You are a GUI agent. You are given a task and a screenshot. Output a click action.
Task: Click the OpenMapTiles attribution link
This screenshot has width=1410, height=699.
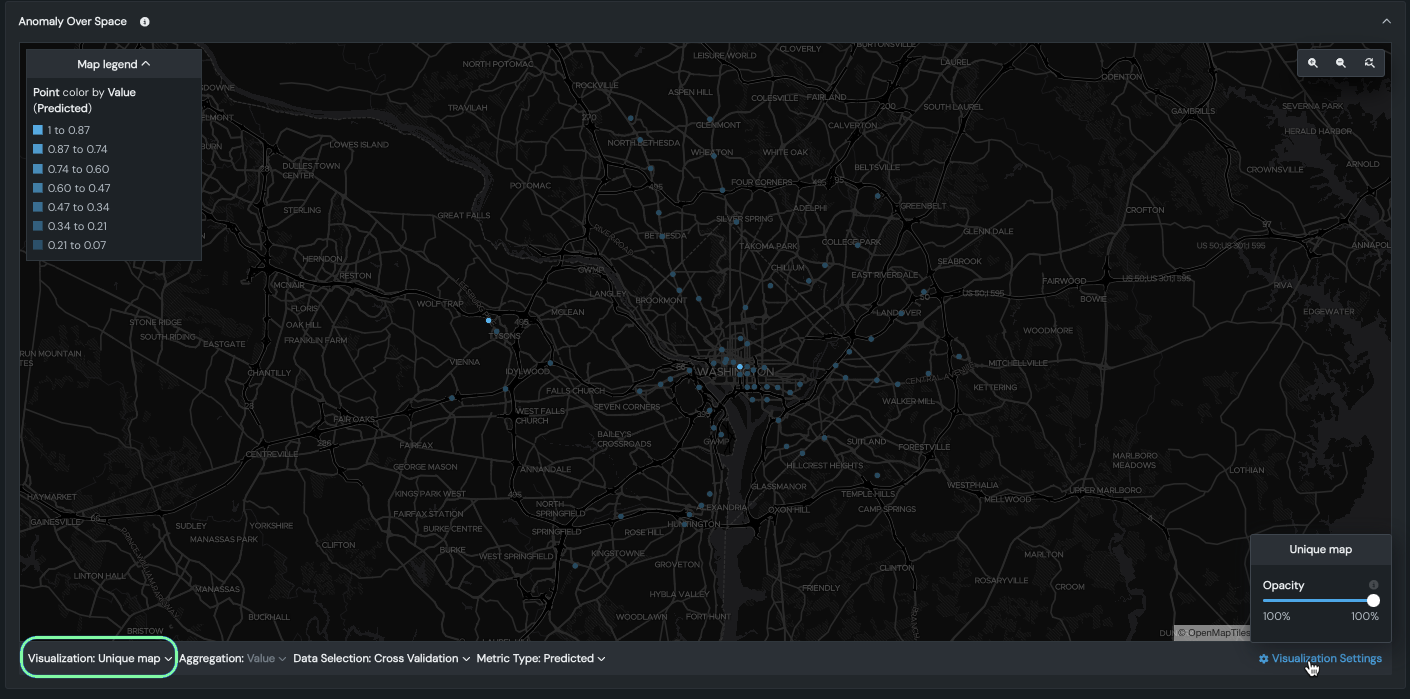(x=1212, y=632)
